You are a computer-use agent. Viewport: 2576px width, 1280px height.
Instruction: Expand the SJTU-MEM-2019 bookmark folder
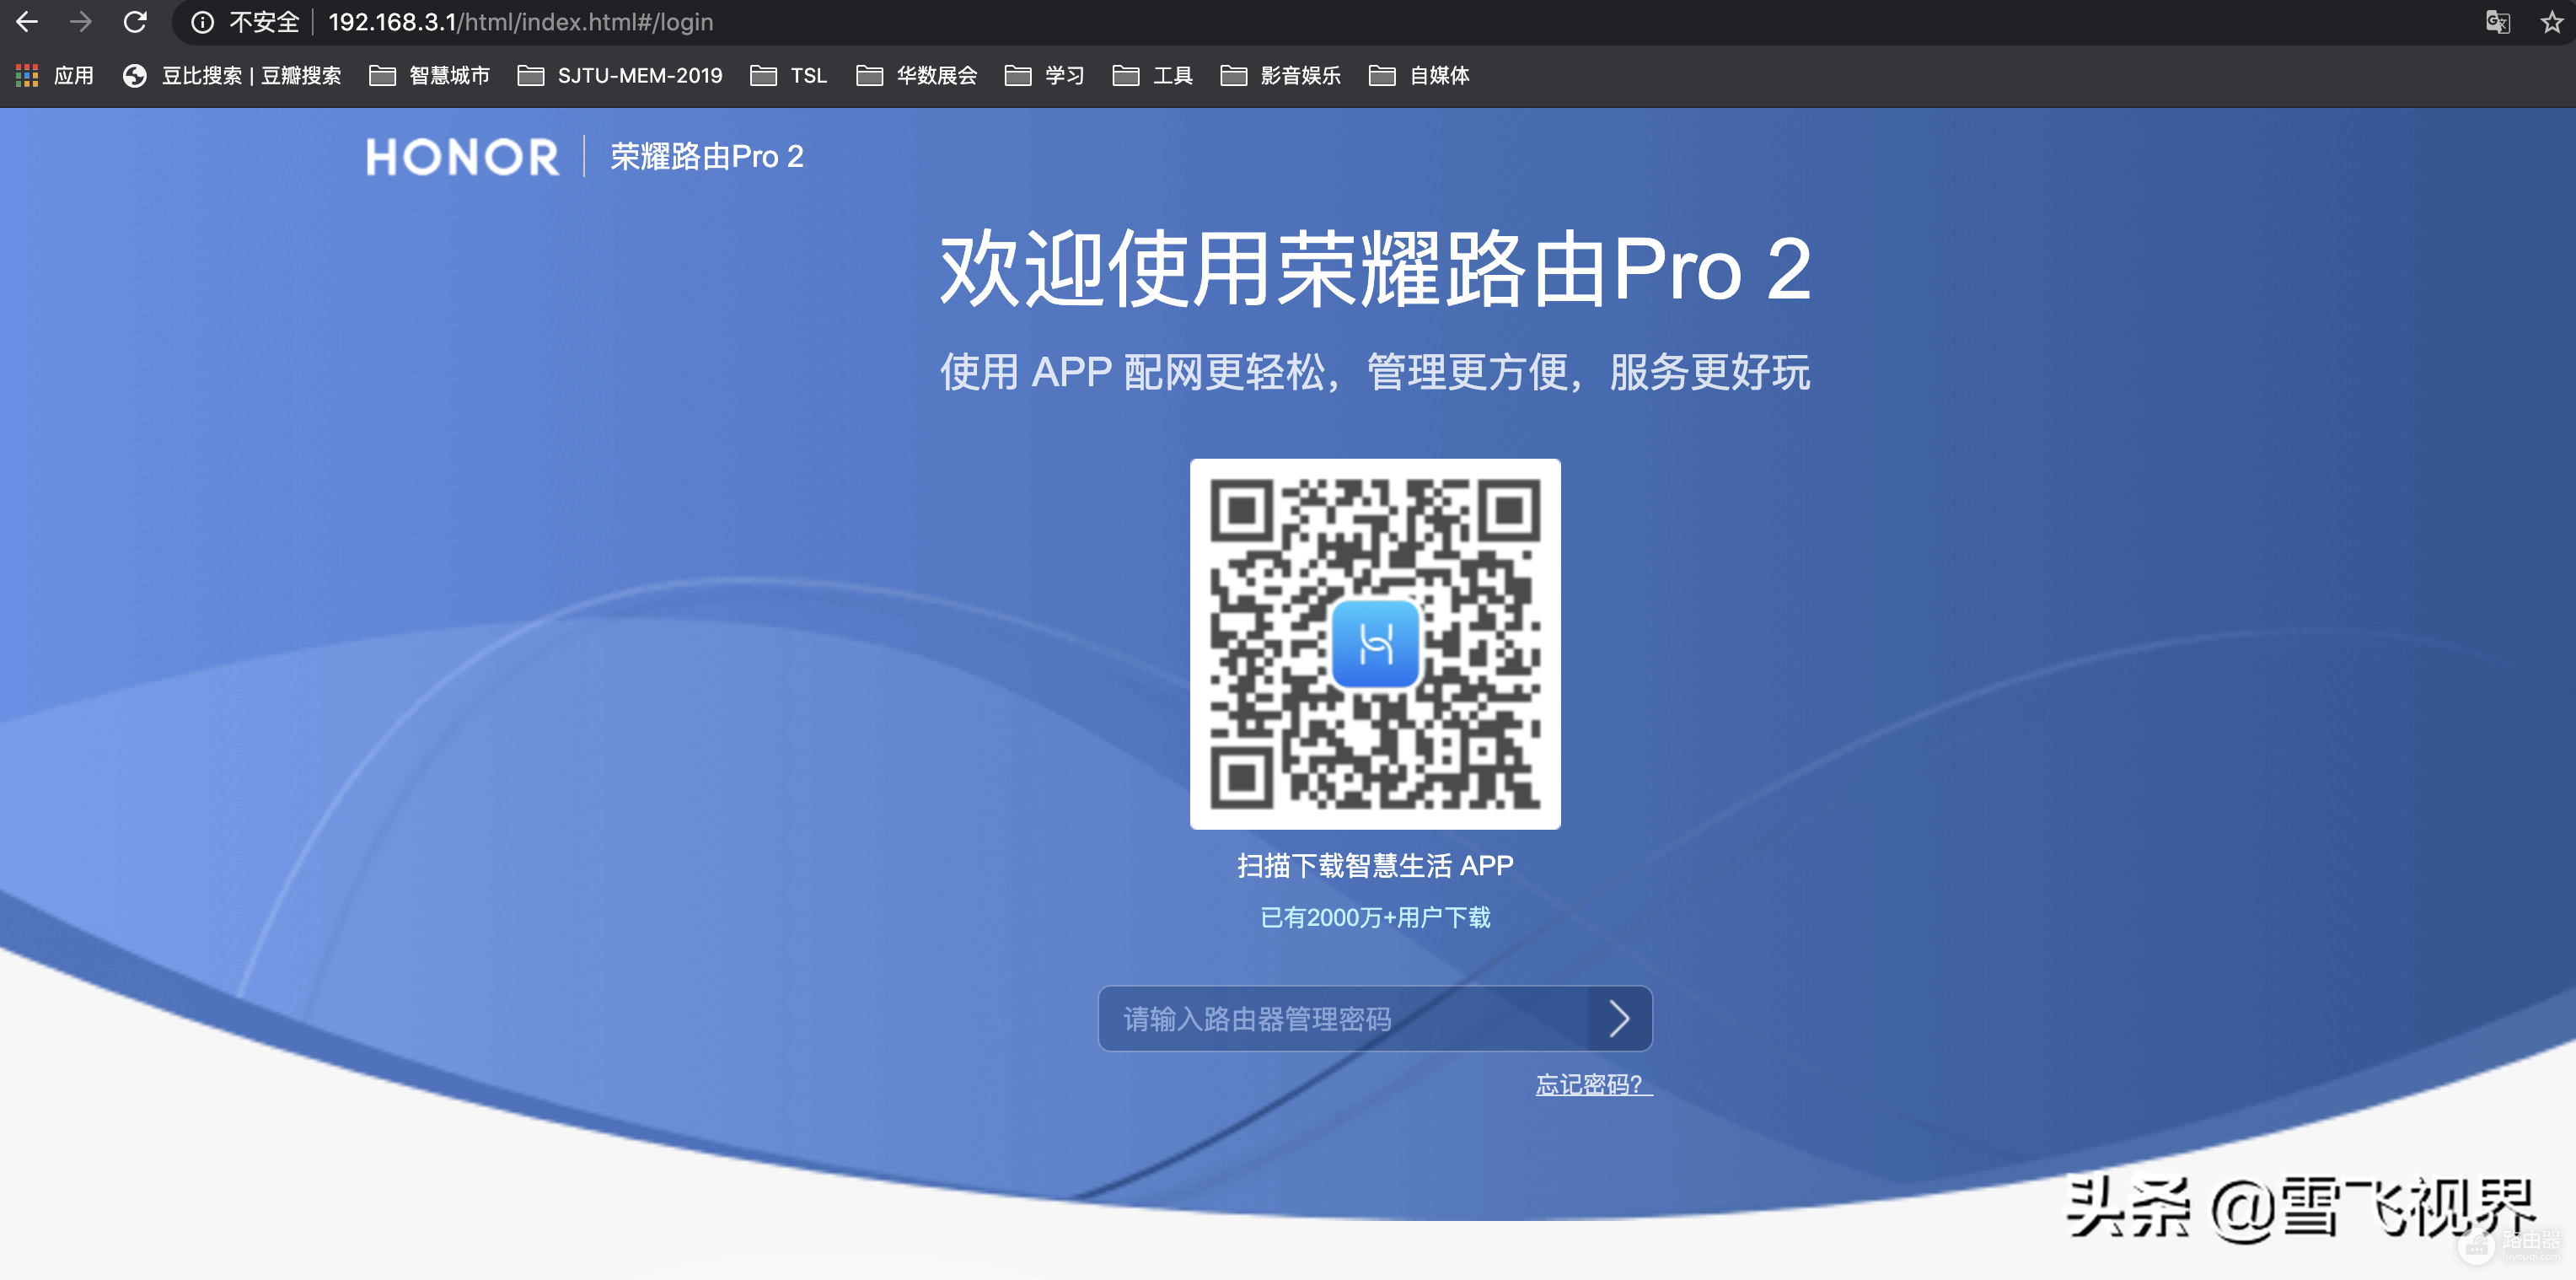(x=620, y=75)
